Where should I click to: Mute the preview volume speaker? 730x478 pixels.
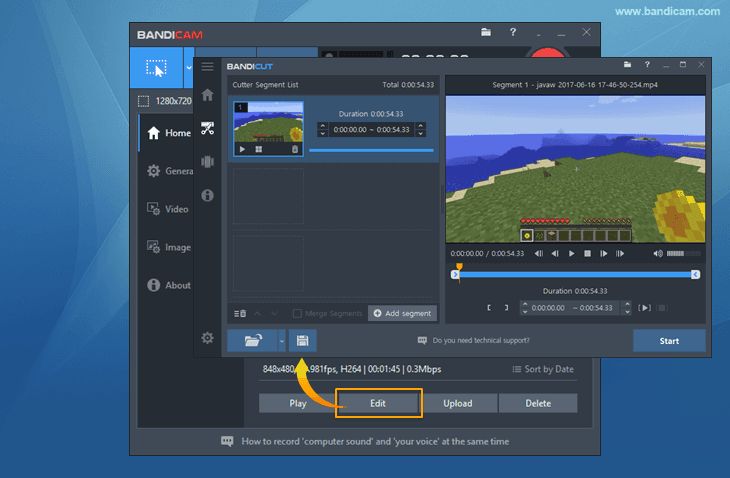[658, 254]
